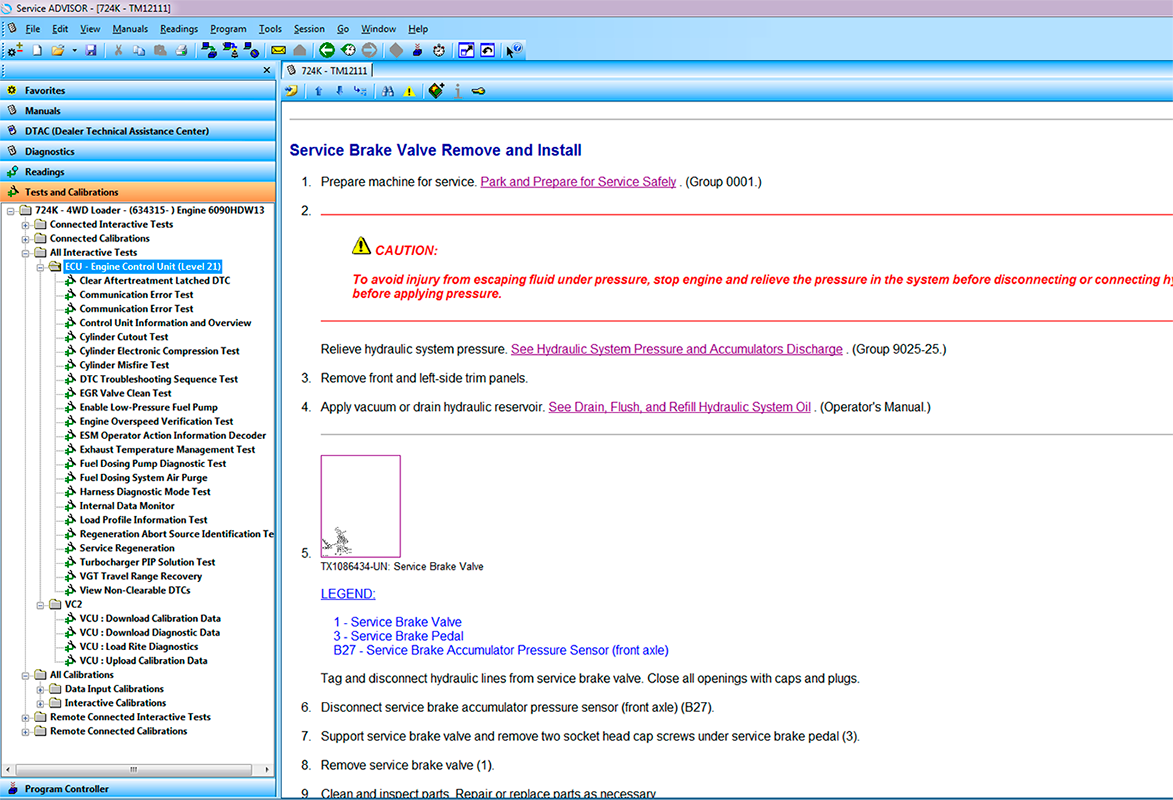Screen dimensions: 1173x800
Task: Open the Favorites panel
Action: pos(138,90)
